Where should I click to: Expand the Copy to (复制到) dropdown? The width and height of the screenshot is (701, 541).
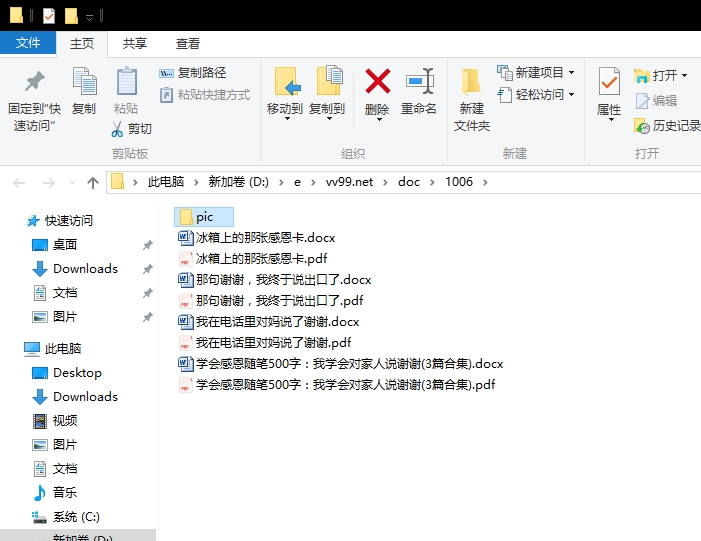click(329, 119)
